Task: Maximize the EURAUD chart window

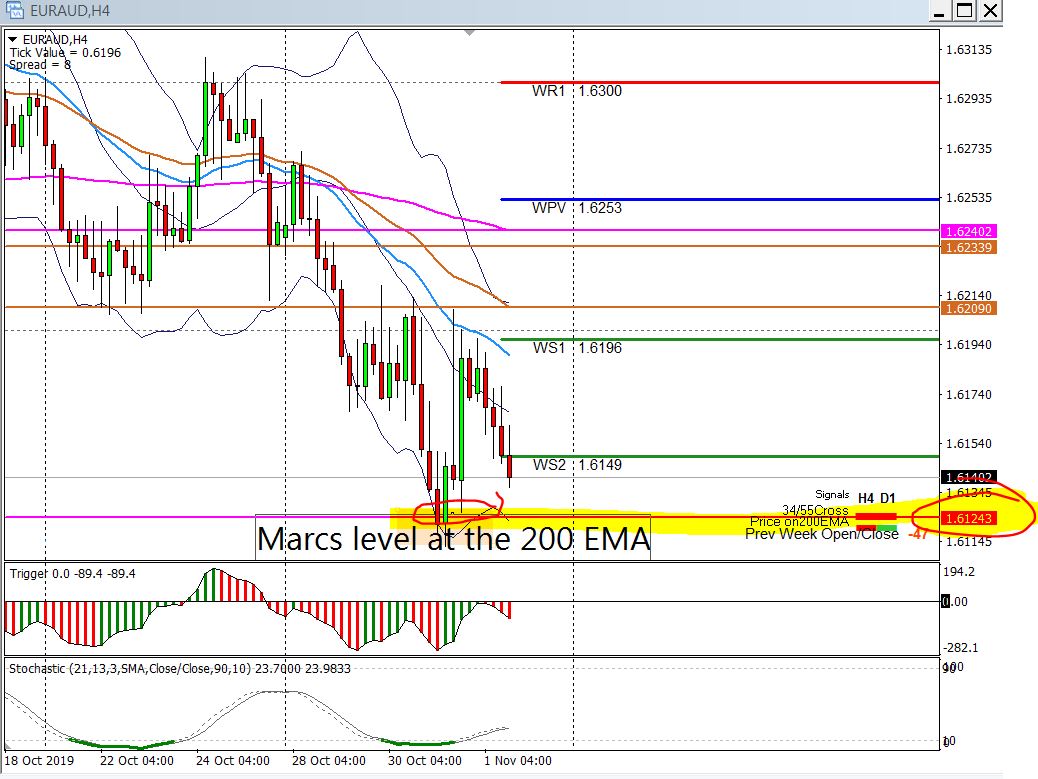Action: pyautogui.click(x=963, y=11)
